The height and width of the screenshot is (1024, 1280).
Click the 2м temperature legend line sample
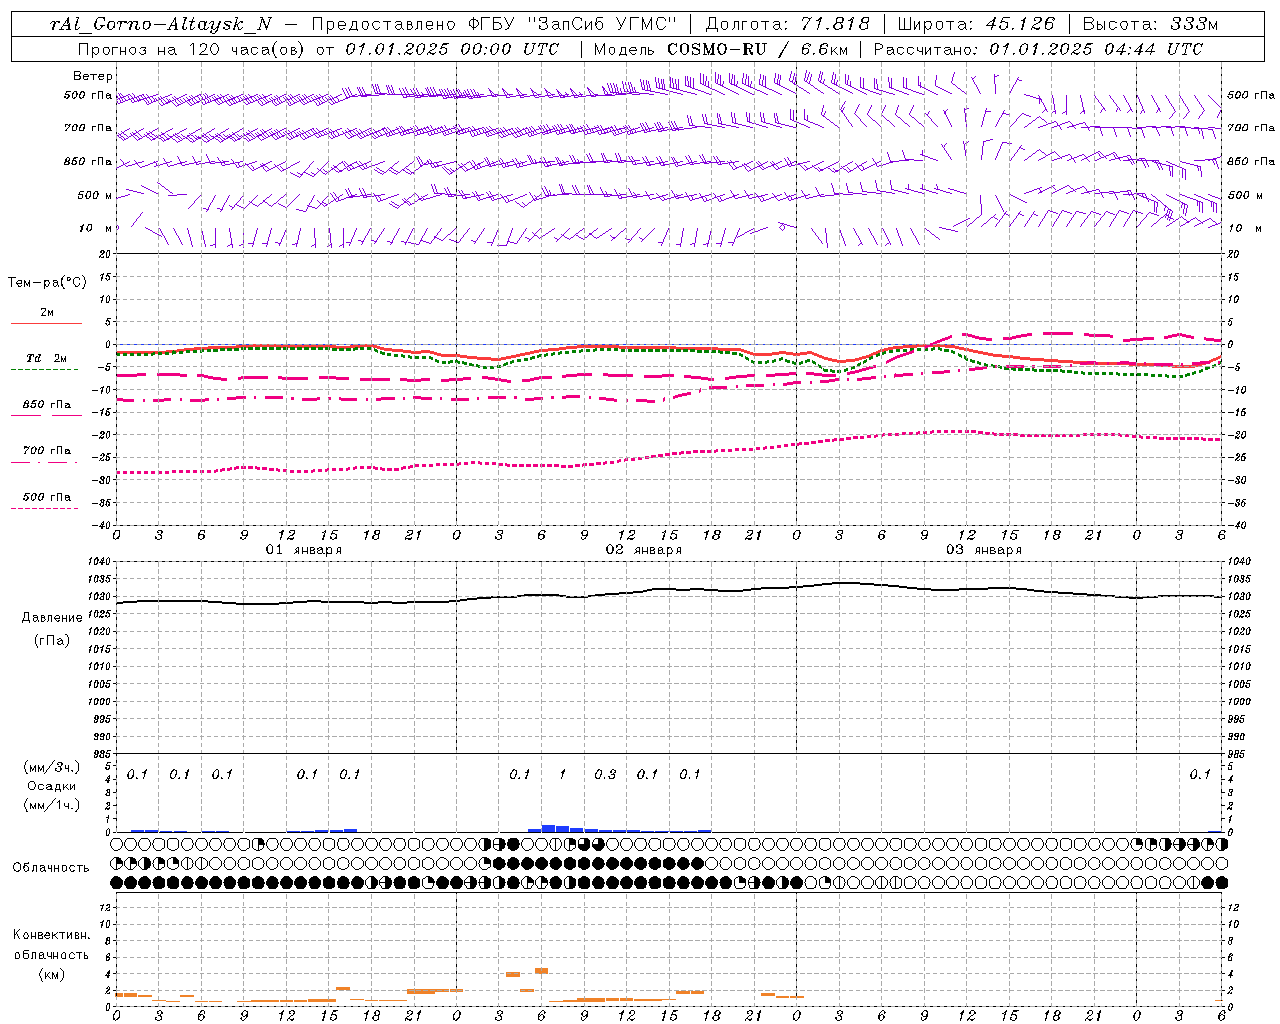pyautogui.click(x=46, y=323)
